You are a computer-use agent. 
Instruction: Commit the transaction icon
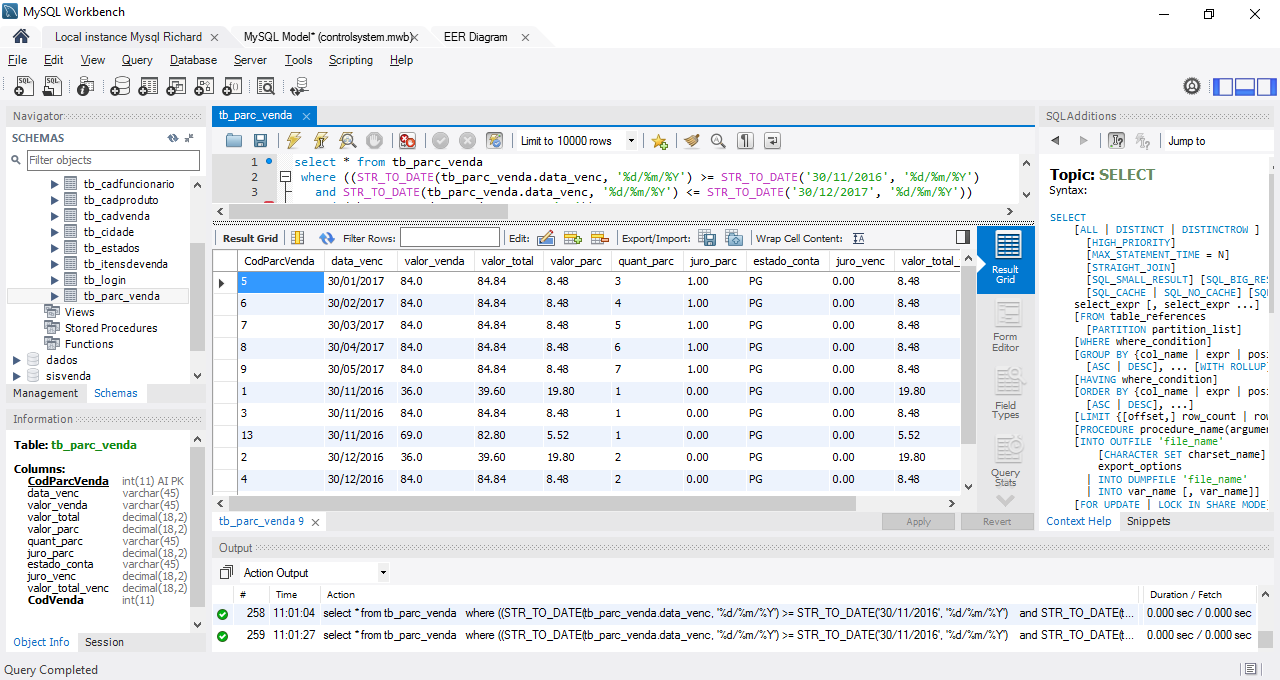pyautogui.click(x=441, y=141)
